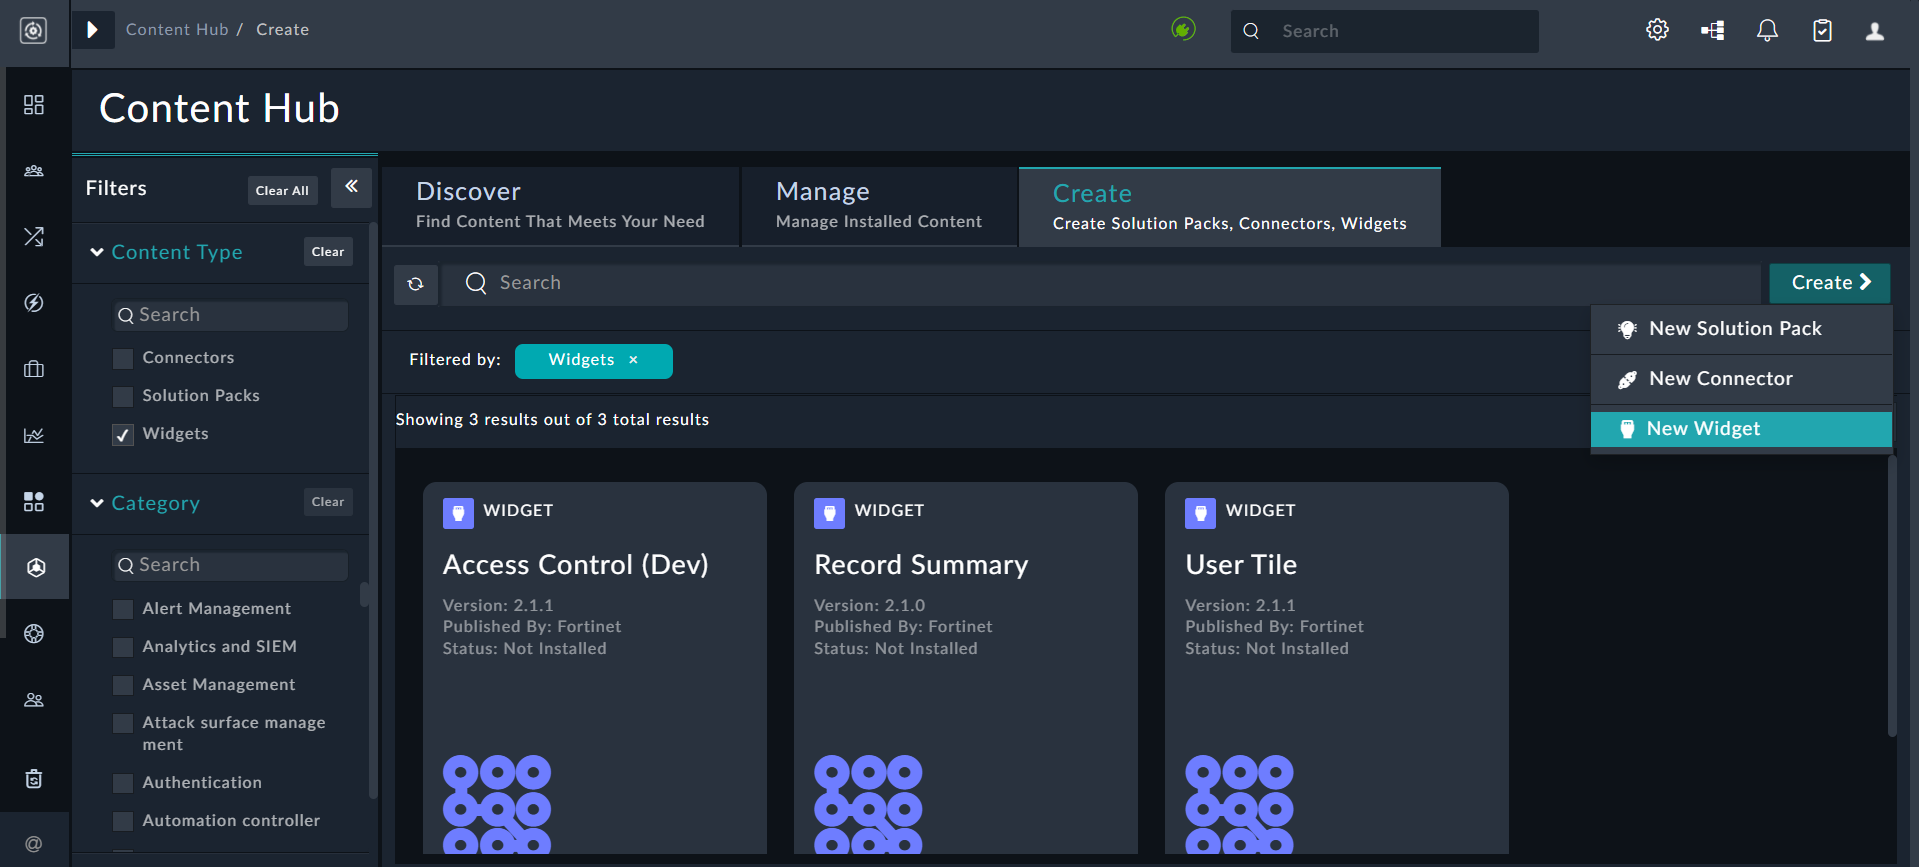The width and height of the screenshot is (1919, 867).
Task: Click the @ icon at sidebar bottom
Action: pos(34,844)
